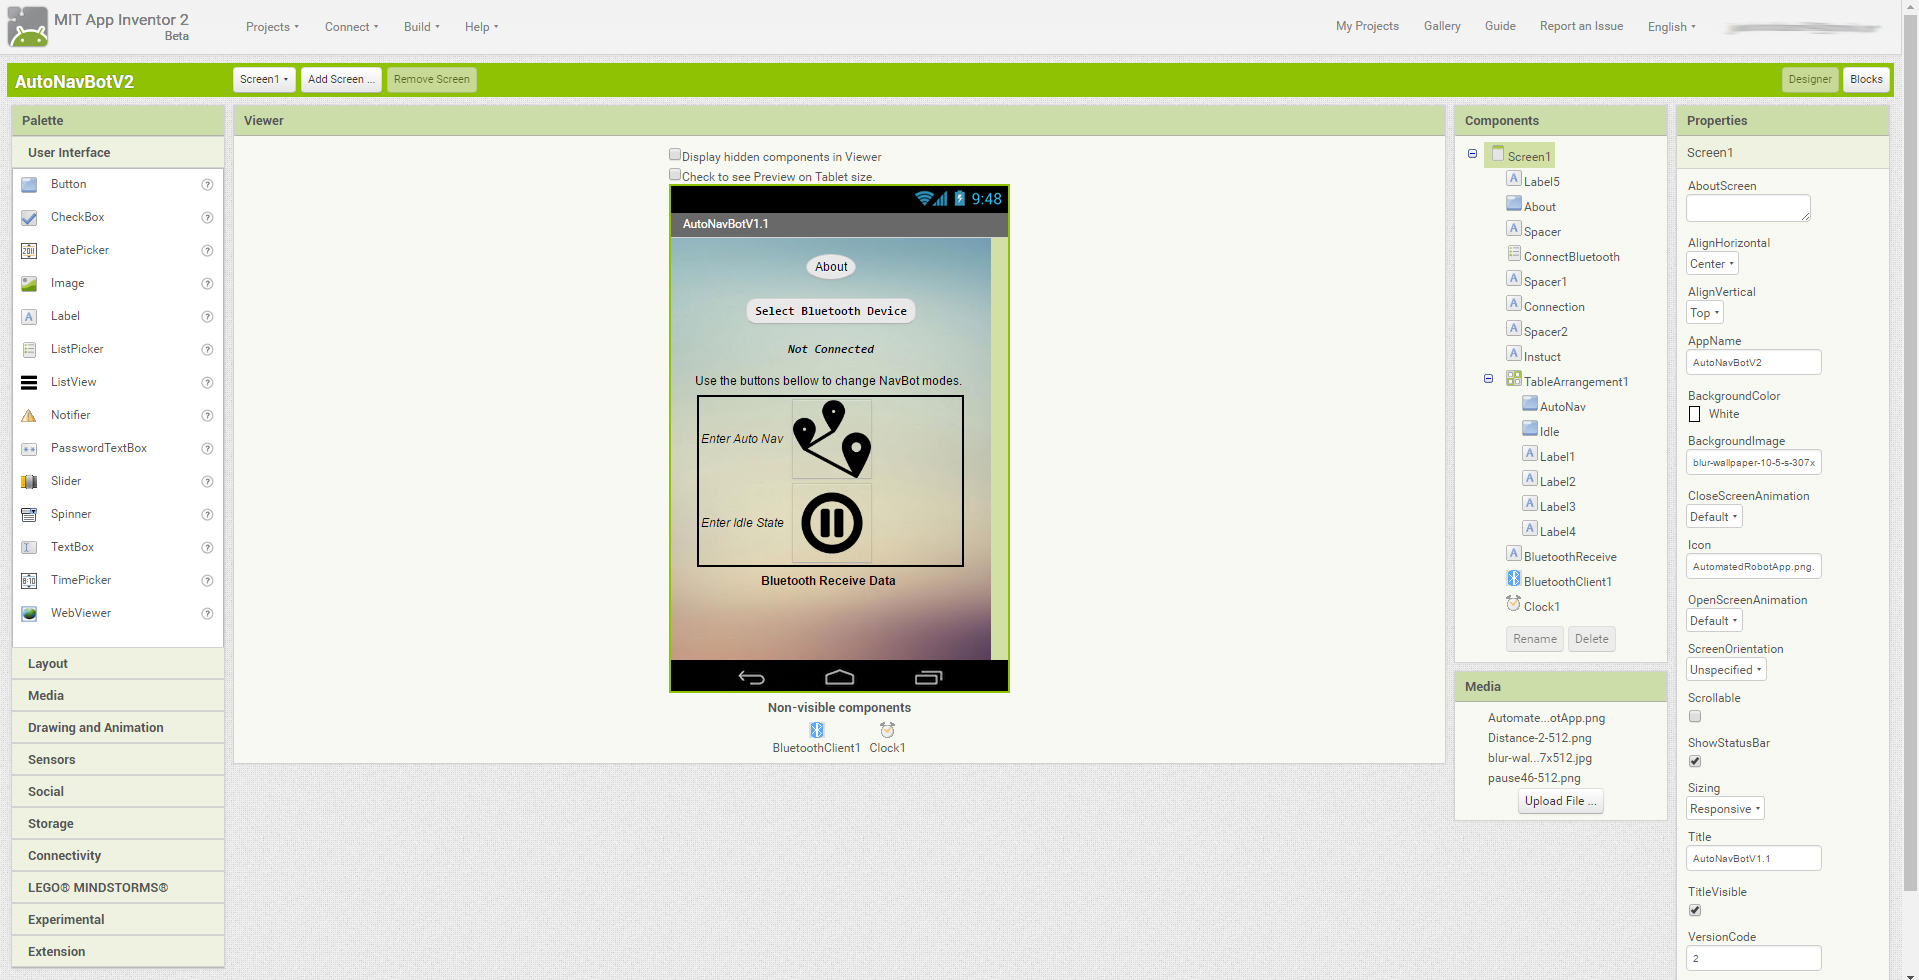Viewport: 1919px width, 980px height.
Task: Toggle the Scrollable property checkbox
Action: pyautogui.click(x=1695, y=717)
